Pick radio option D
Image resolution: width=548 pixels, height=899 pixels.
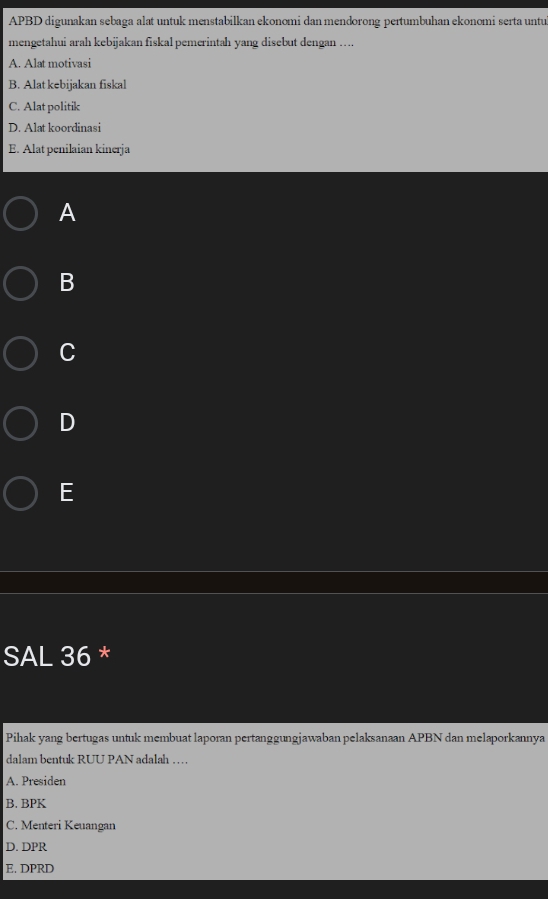(x=21, y=423)
